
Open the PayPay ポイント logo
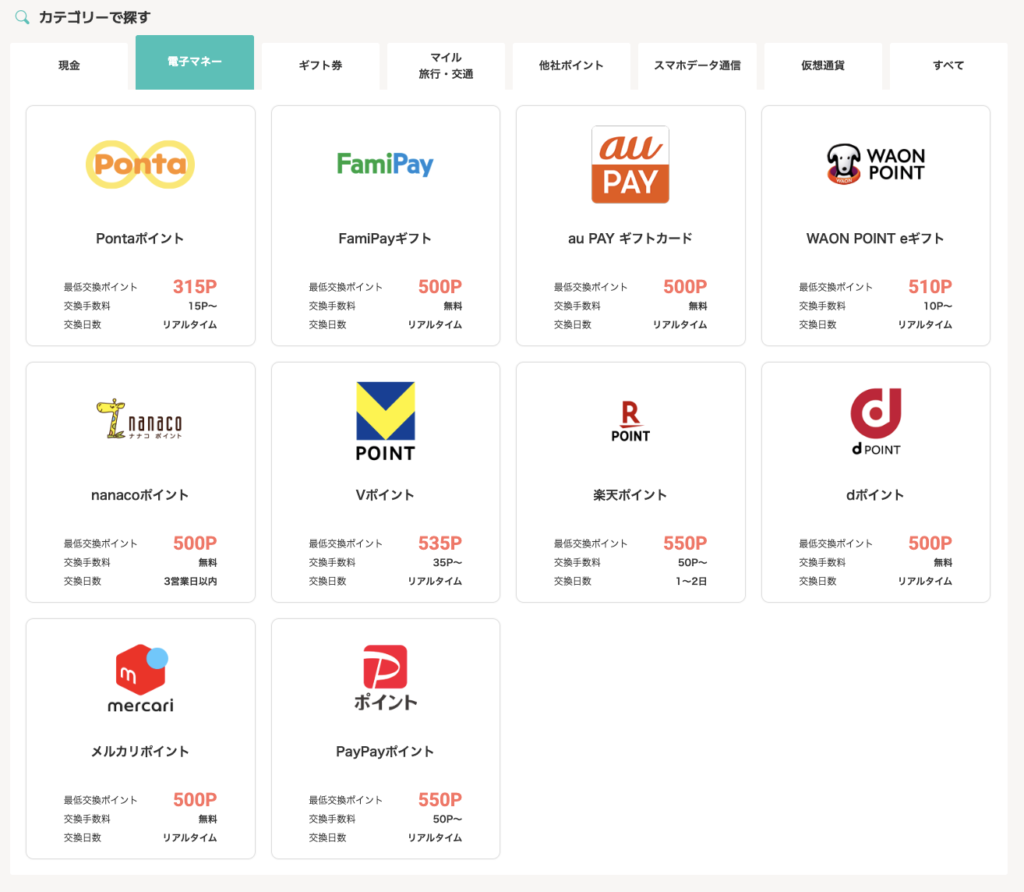[385, 678]
